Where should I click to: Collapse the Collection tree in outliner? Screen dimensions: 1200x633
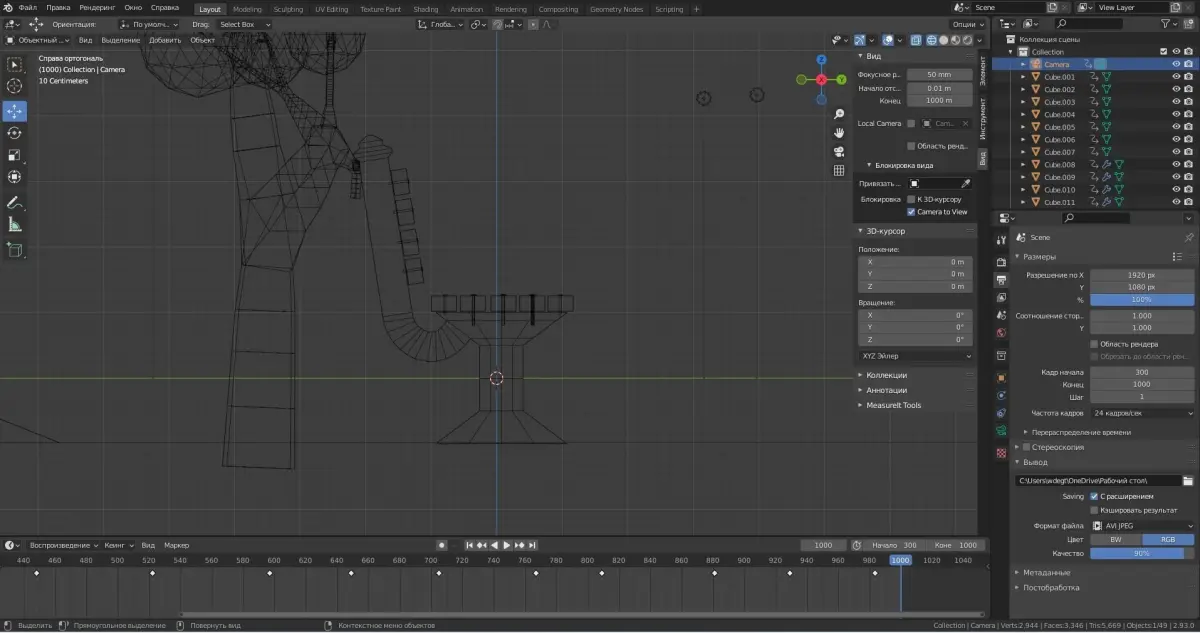(1011, 52)
